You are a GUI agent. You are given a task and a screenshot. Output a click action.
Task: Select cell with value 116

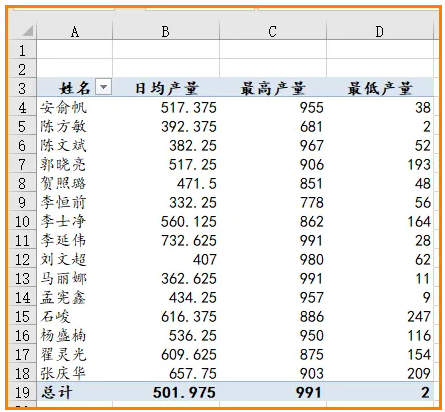[x=380, y=335]
